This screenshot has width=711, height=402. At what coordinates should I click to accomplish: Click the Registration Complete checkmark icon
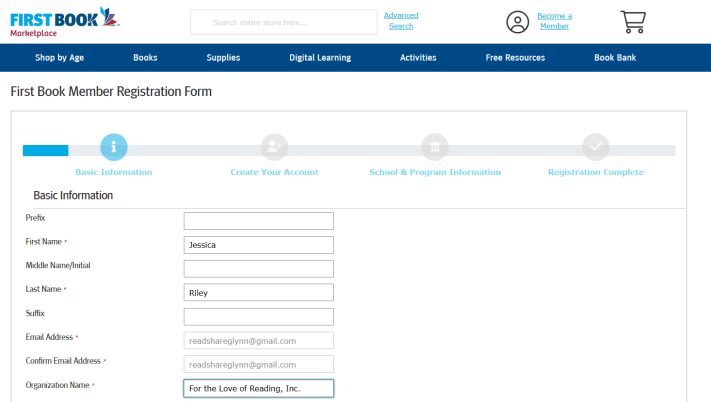pos(596,147)
